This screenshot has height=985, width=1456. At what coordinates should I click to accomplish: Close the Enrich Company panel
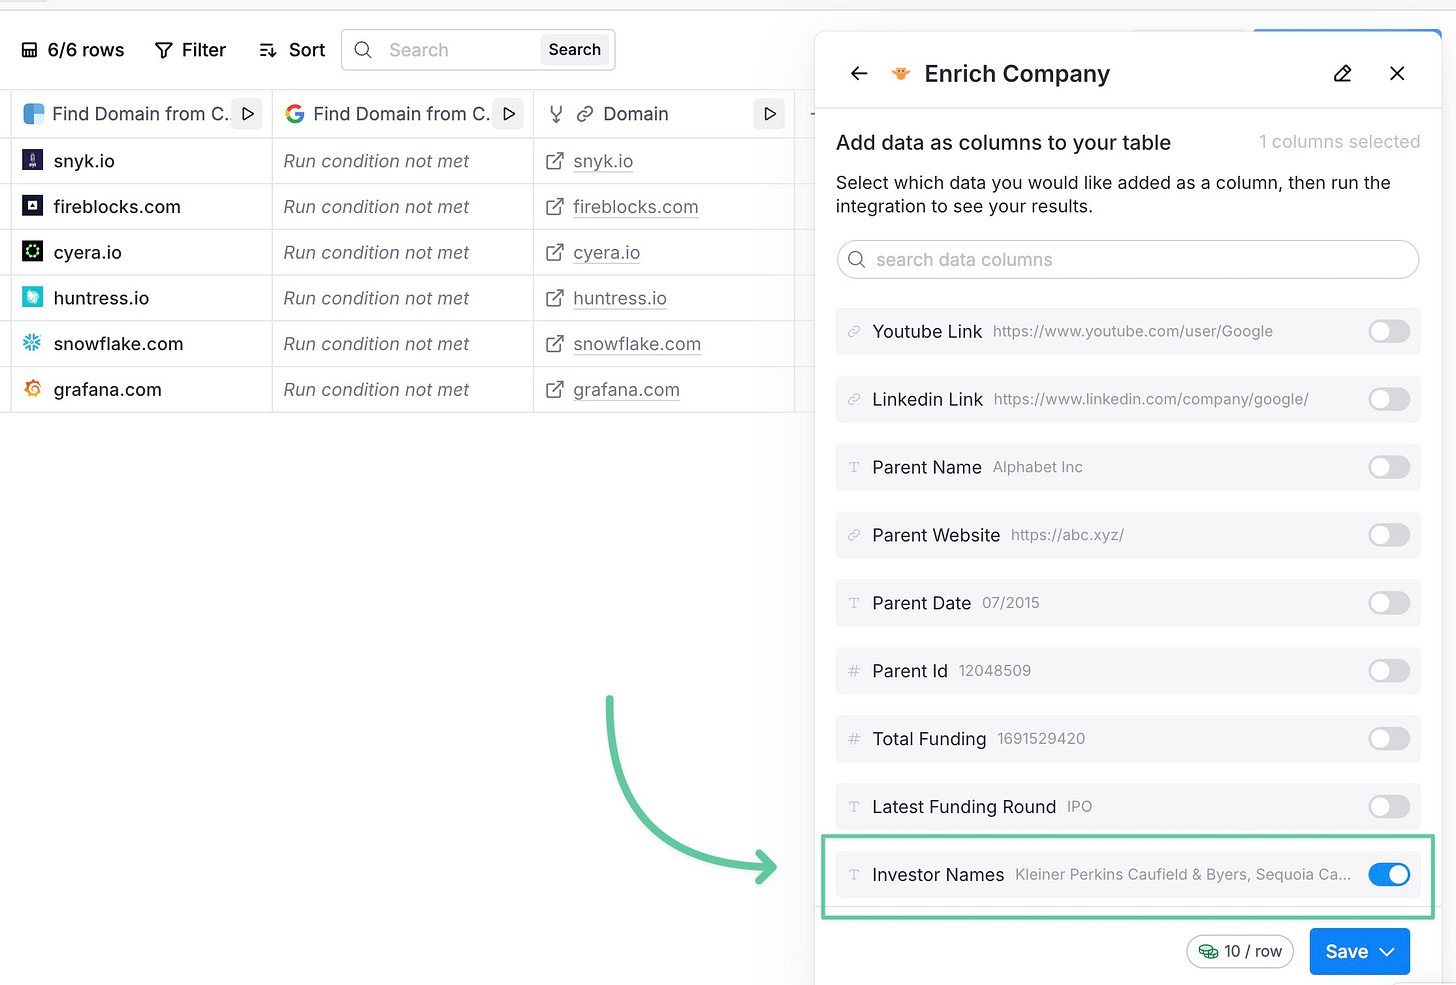1397,73
